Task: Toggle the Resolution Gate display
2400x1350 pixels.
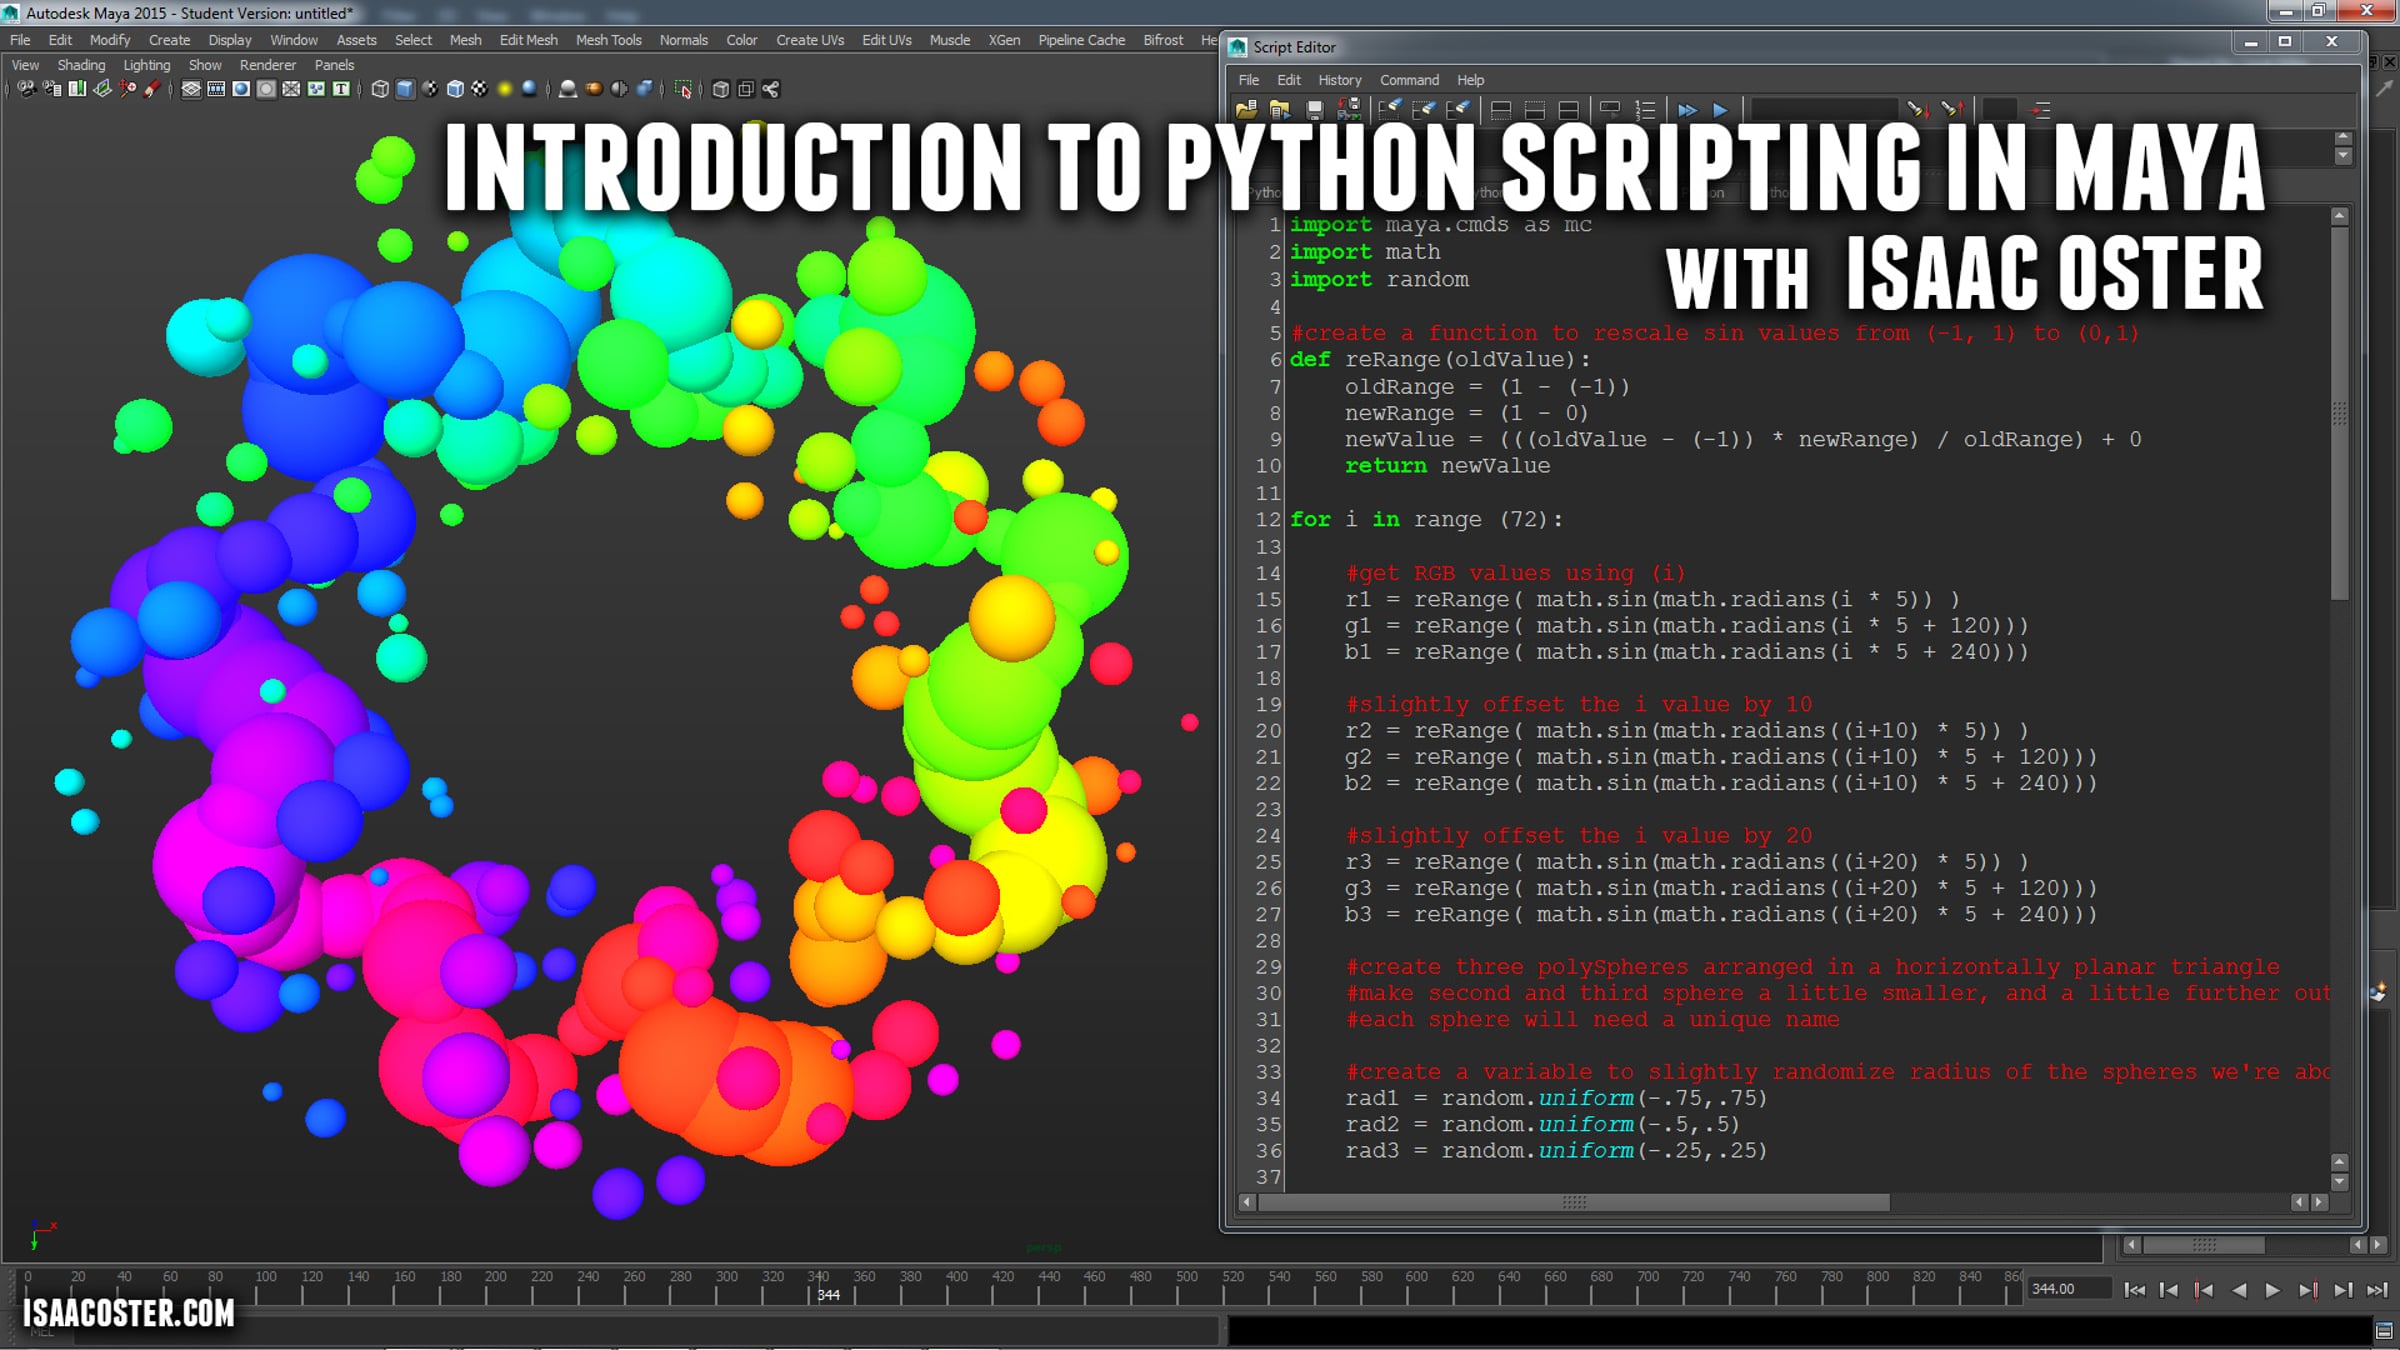Action: (241, 90)
